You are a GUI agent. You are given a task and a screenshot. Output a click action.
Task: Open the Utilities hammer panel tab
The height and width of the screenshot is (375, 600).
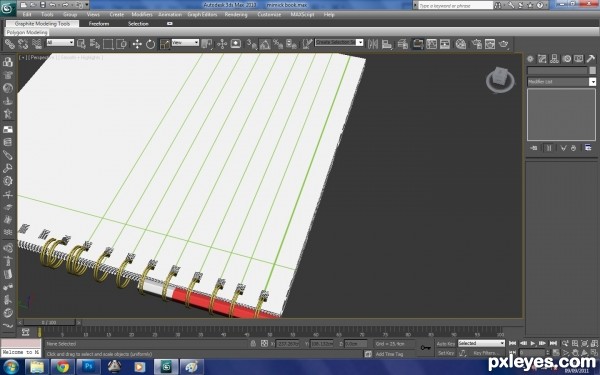click(591, 59)
